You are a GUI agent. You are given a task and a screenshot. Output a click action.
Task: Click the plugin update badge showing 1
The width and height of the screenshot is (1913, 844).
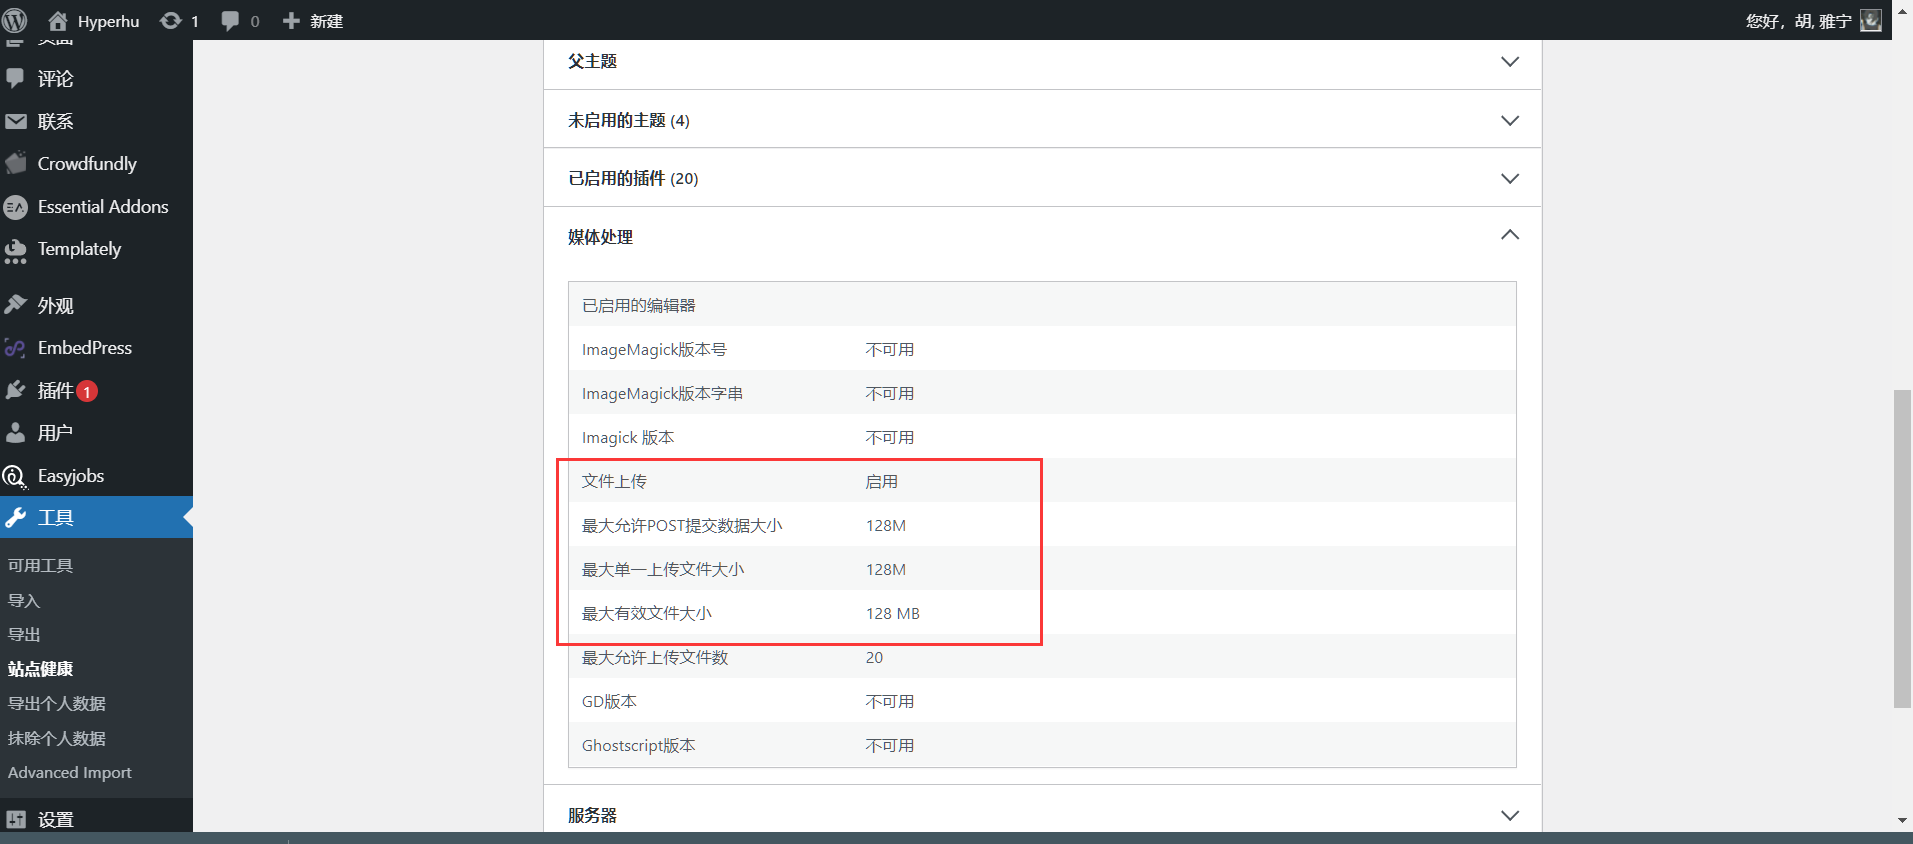[87, 391]
